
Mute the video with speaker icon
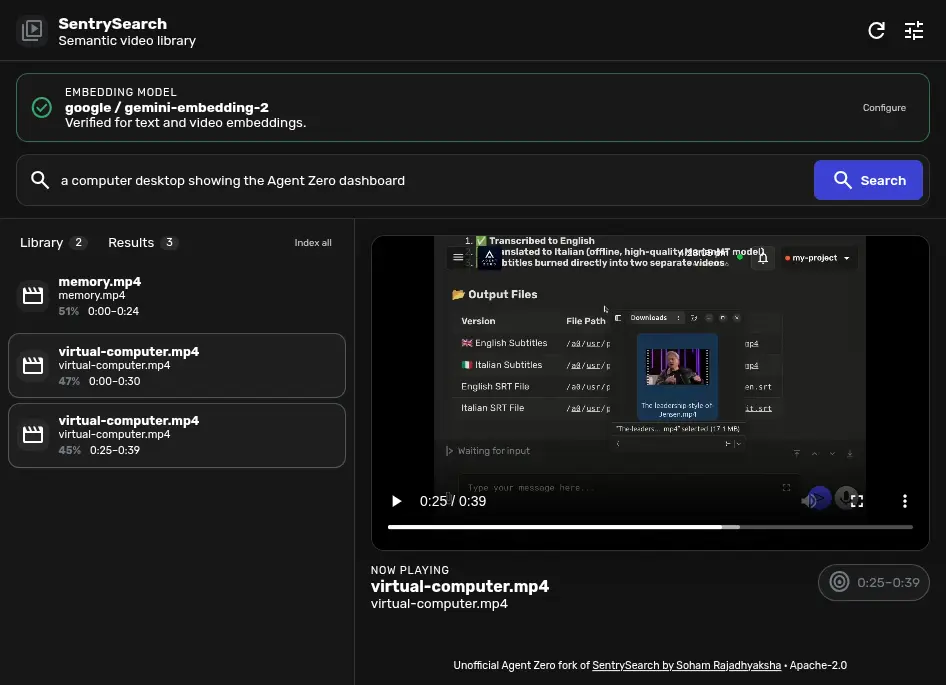[808, 501]
